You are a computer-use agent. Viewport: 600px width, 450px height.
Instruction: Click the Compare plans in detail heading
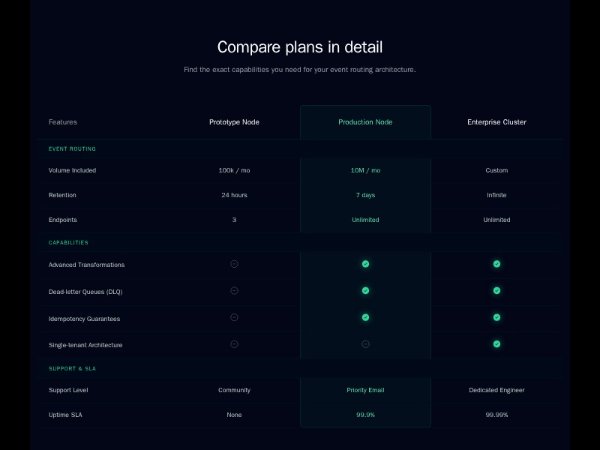pos(300,47)
